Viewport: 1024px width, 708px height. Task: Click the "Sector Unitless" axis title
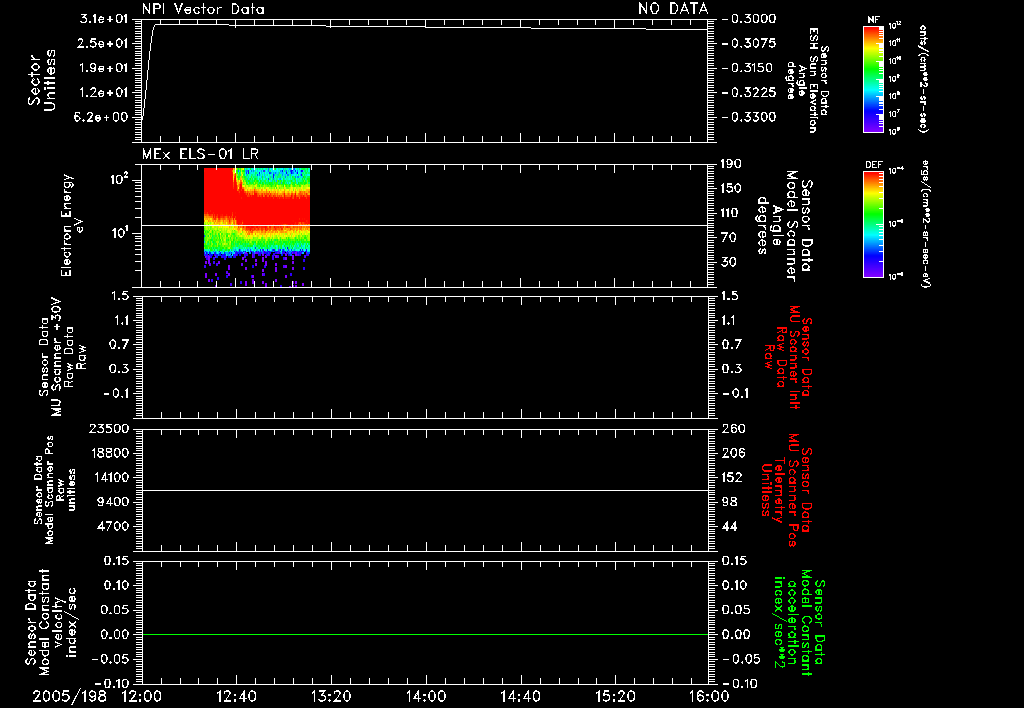[x=42, y=80]
